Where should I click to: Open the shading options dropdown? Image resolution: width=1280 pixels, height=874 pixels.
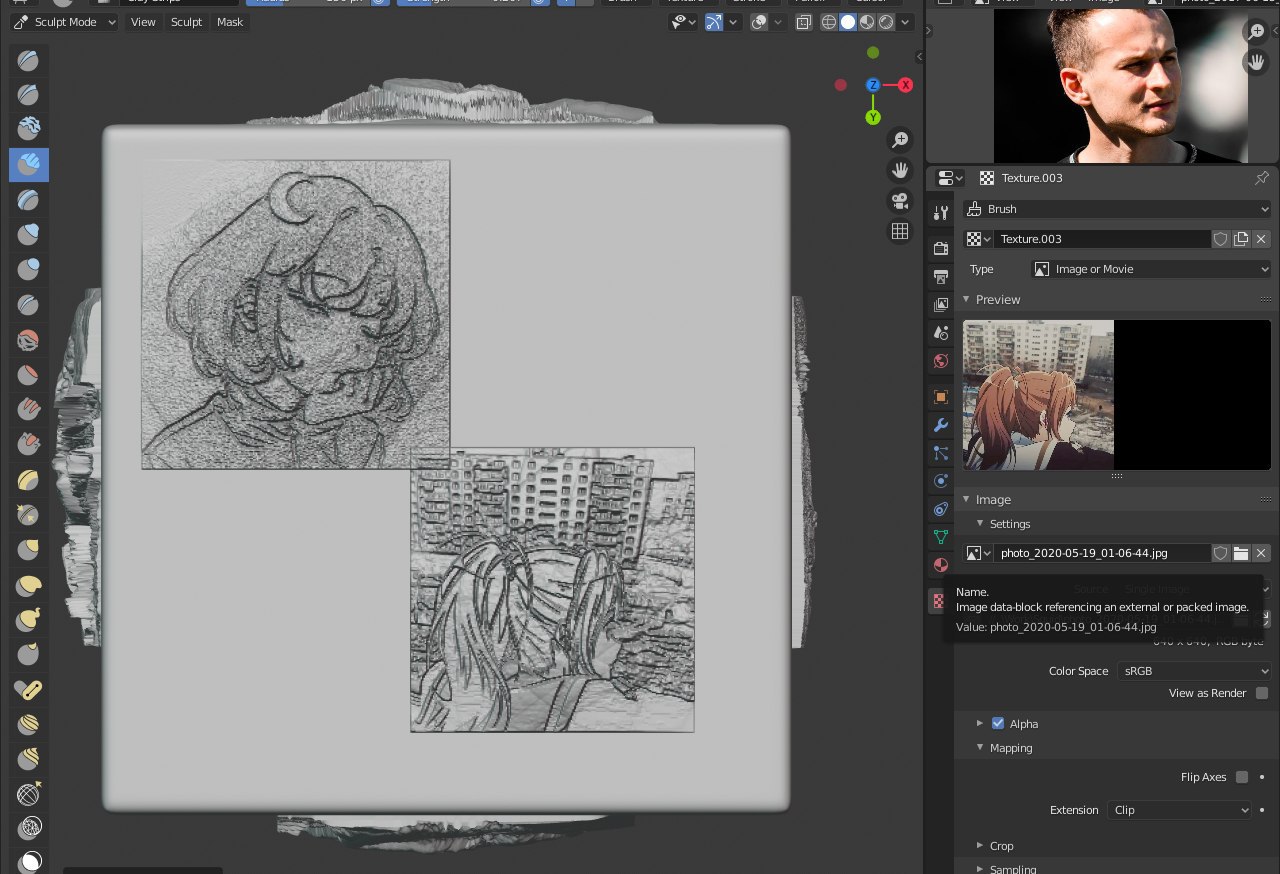click(x=906, y=22)
